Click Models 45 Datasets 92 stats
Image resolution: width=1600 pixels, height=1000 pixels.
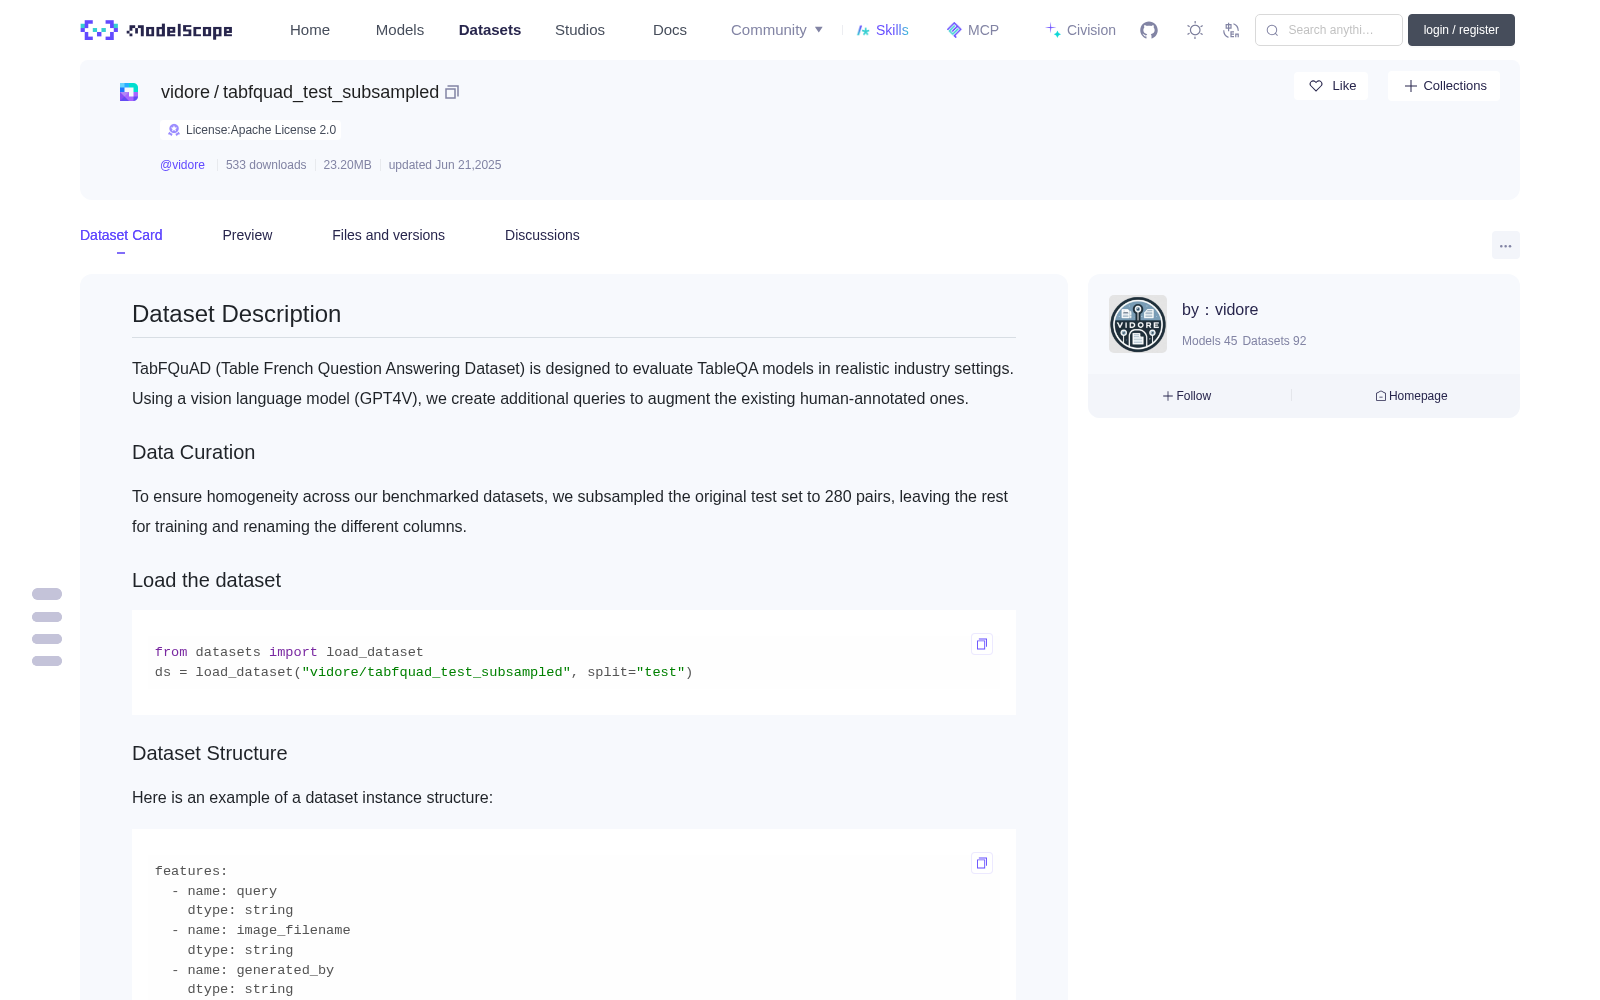pos(1244,341)
